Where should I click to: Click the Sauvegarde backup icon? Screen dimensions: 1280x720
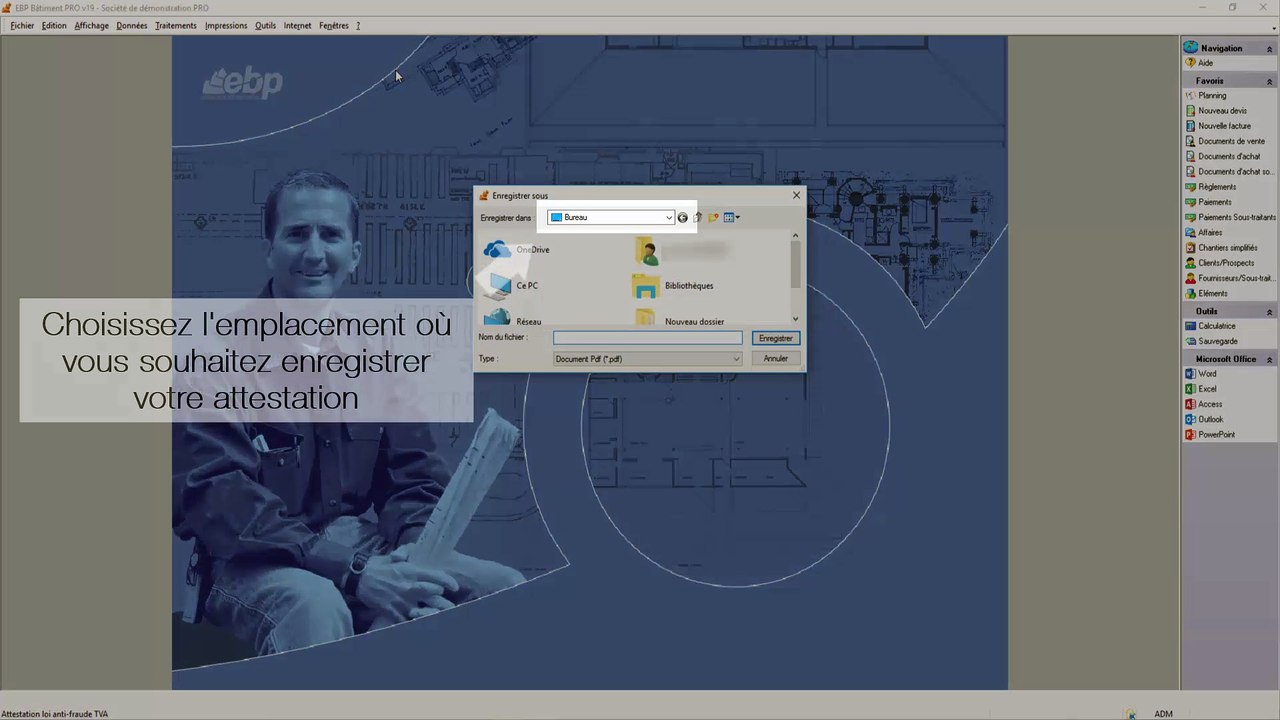point(1190,341)
